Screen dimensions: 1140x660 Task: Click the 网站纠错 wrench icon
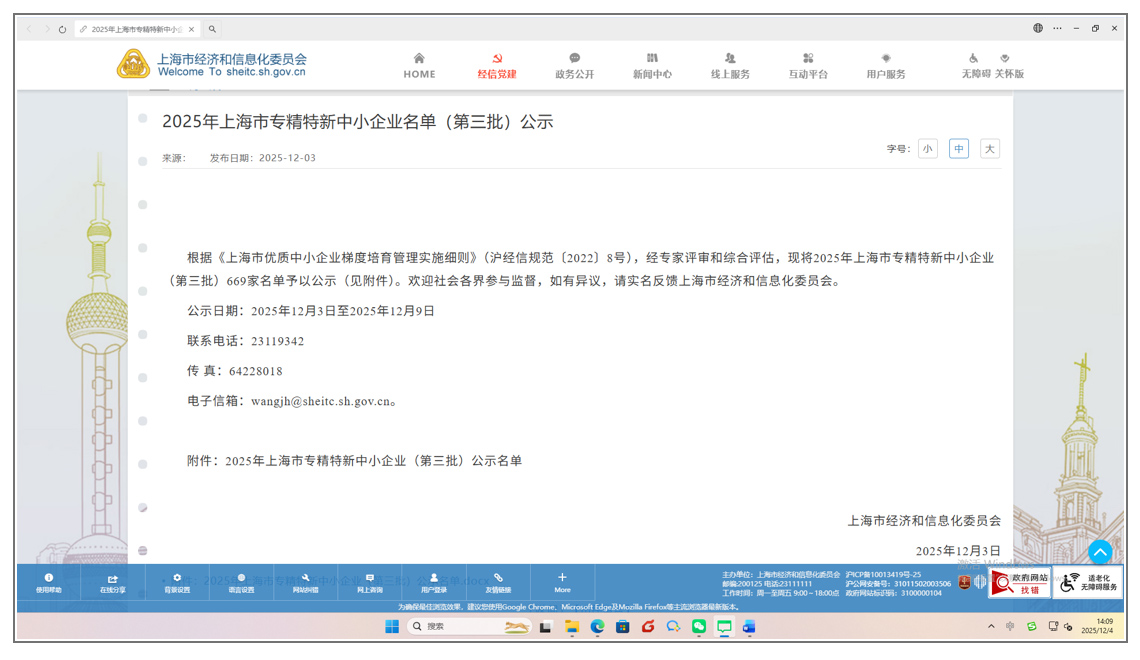305,582
